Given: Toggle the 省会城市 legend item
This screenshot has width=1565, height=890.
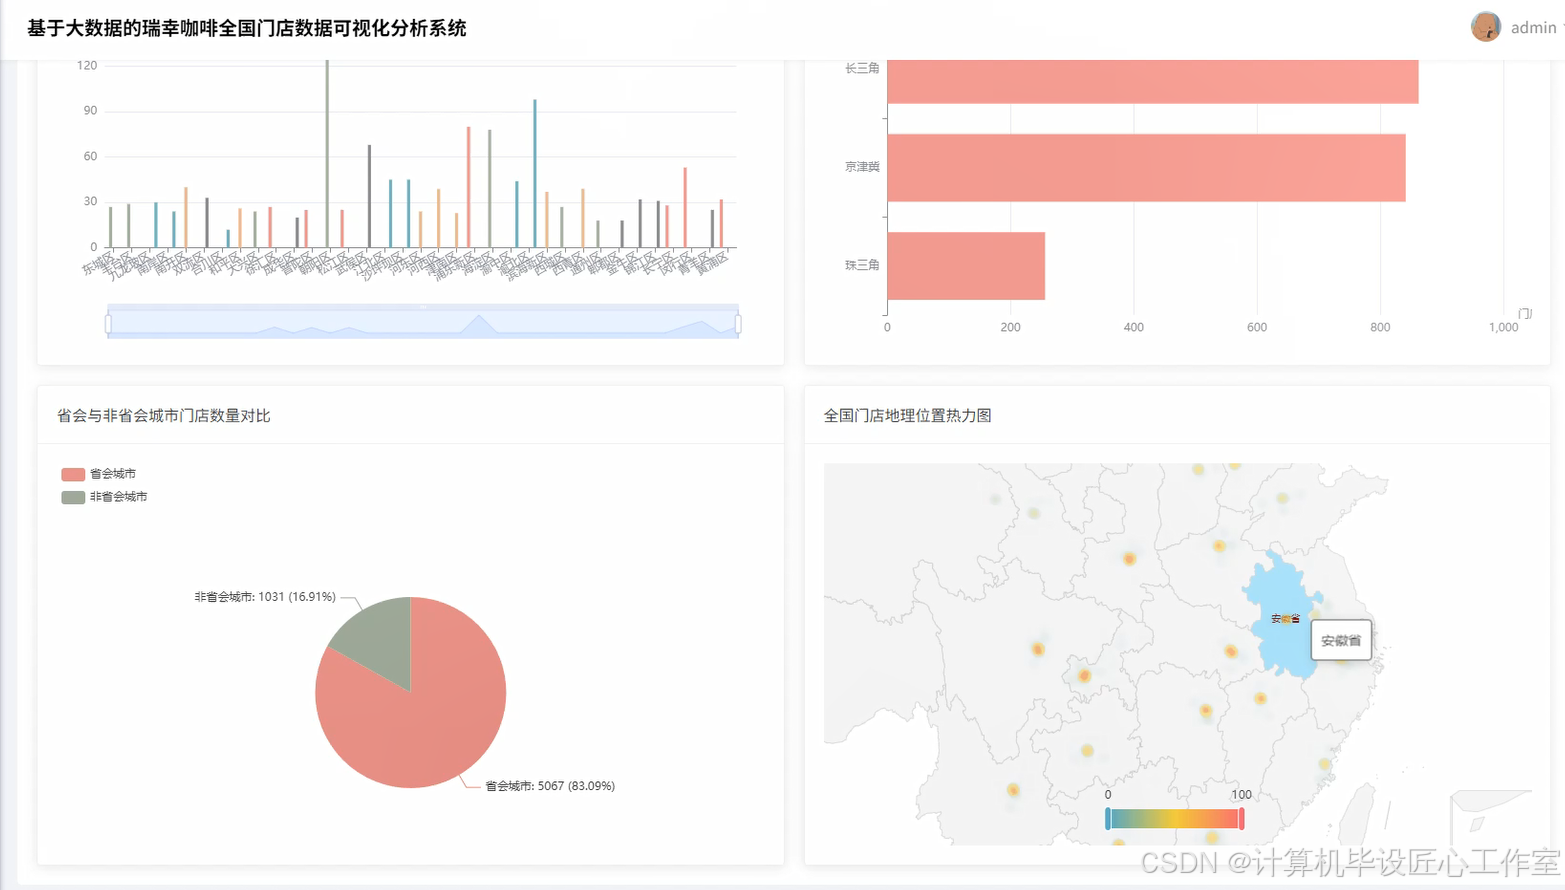Looking at the screenshot, I should pos(98,474).
